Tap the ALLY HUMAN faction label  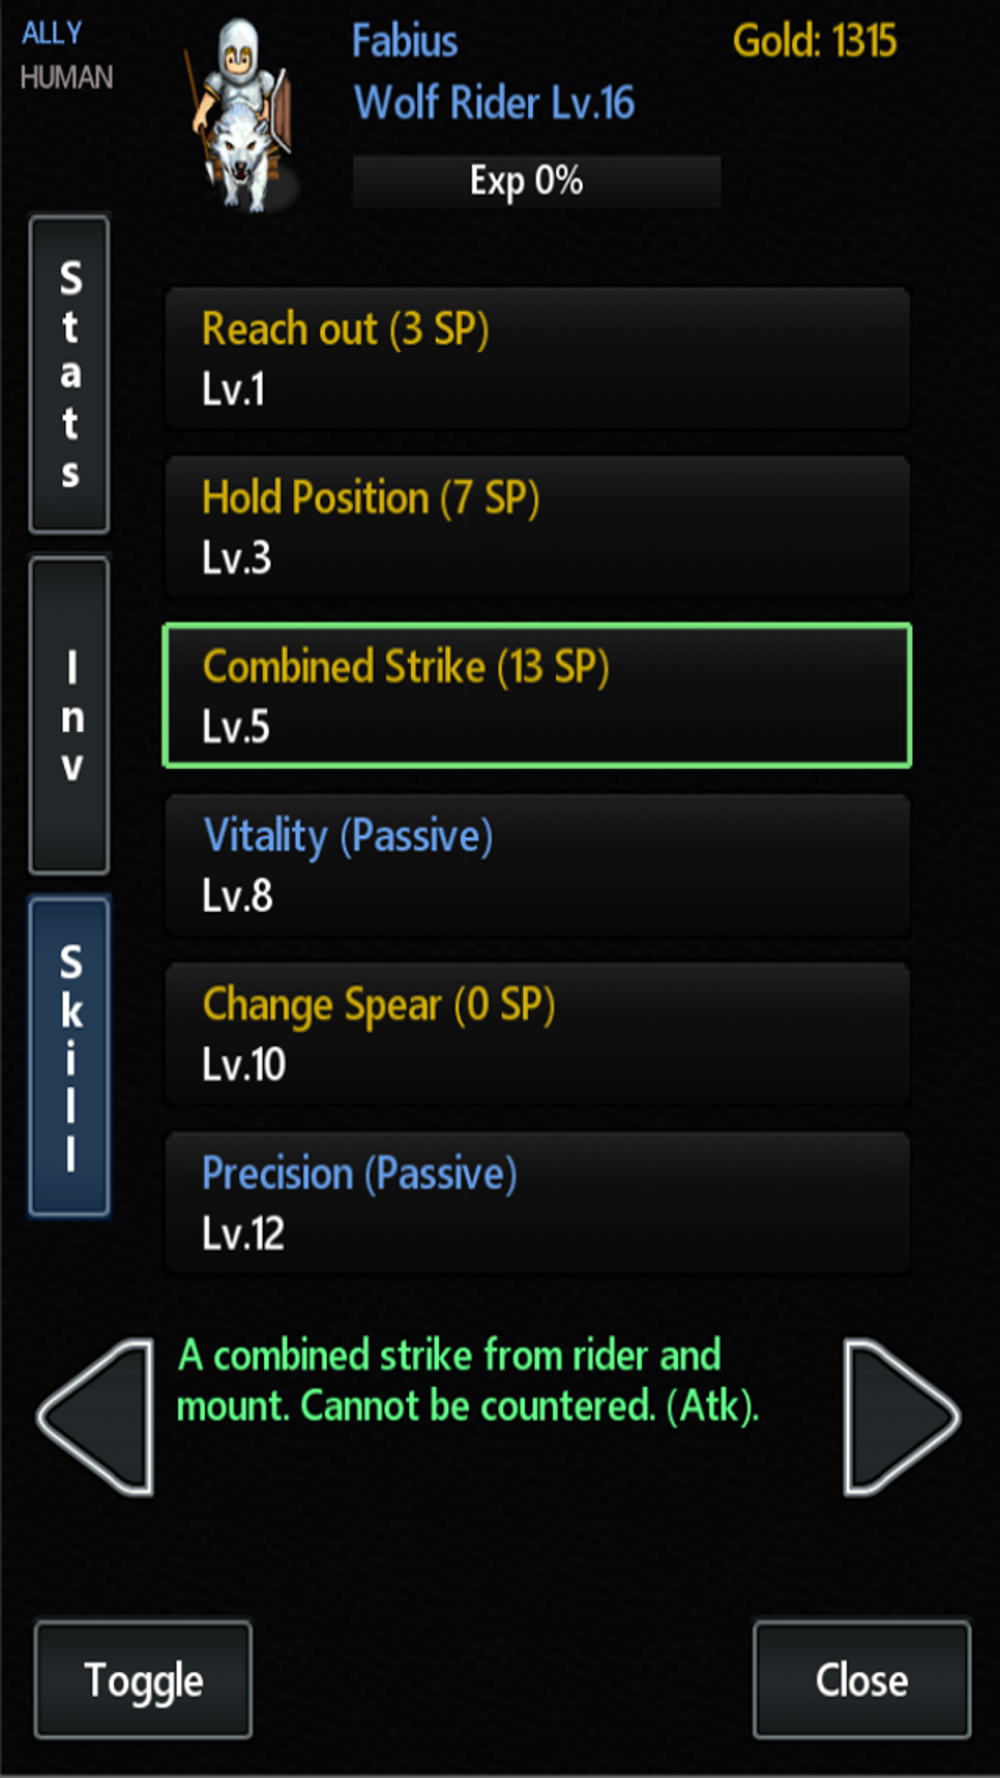pos(66,56)
